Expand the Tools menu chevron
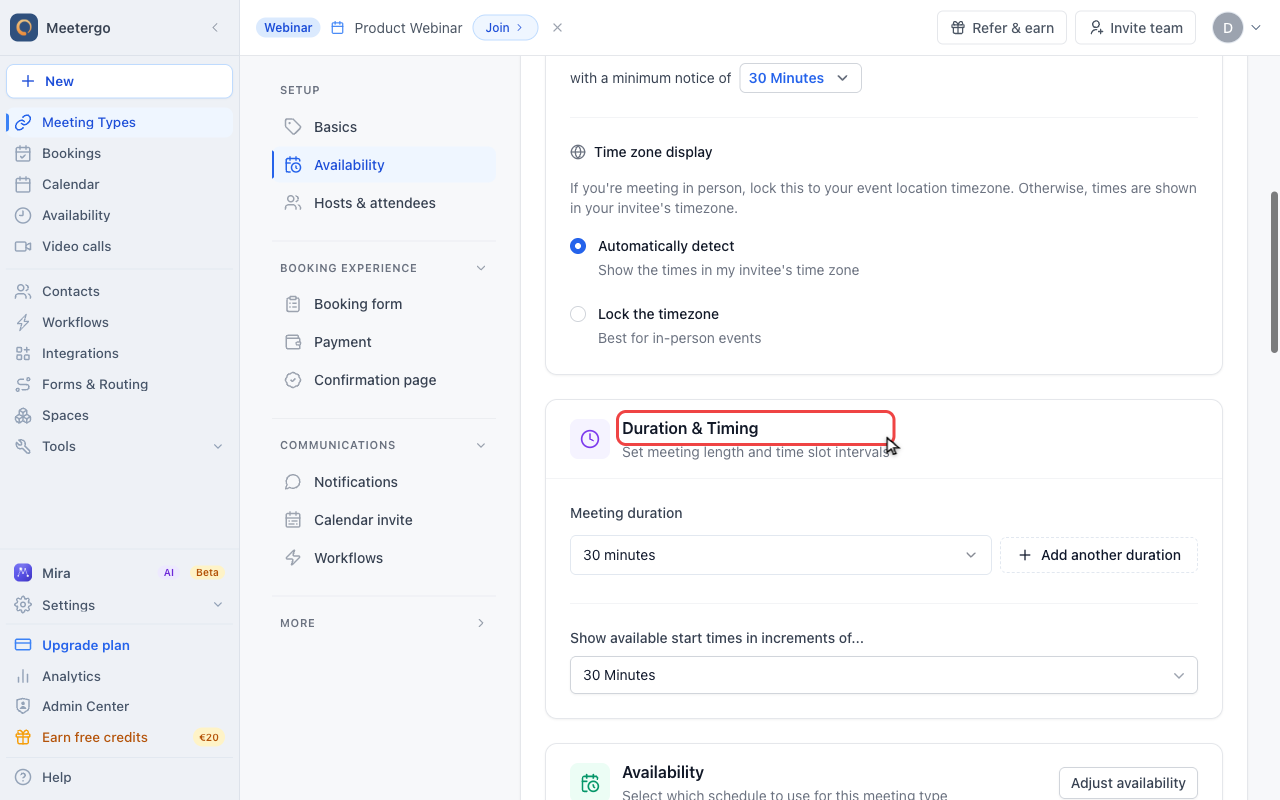The width and height of the screenshot is (1280, 800). pos(218,446)
